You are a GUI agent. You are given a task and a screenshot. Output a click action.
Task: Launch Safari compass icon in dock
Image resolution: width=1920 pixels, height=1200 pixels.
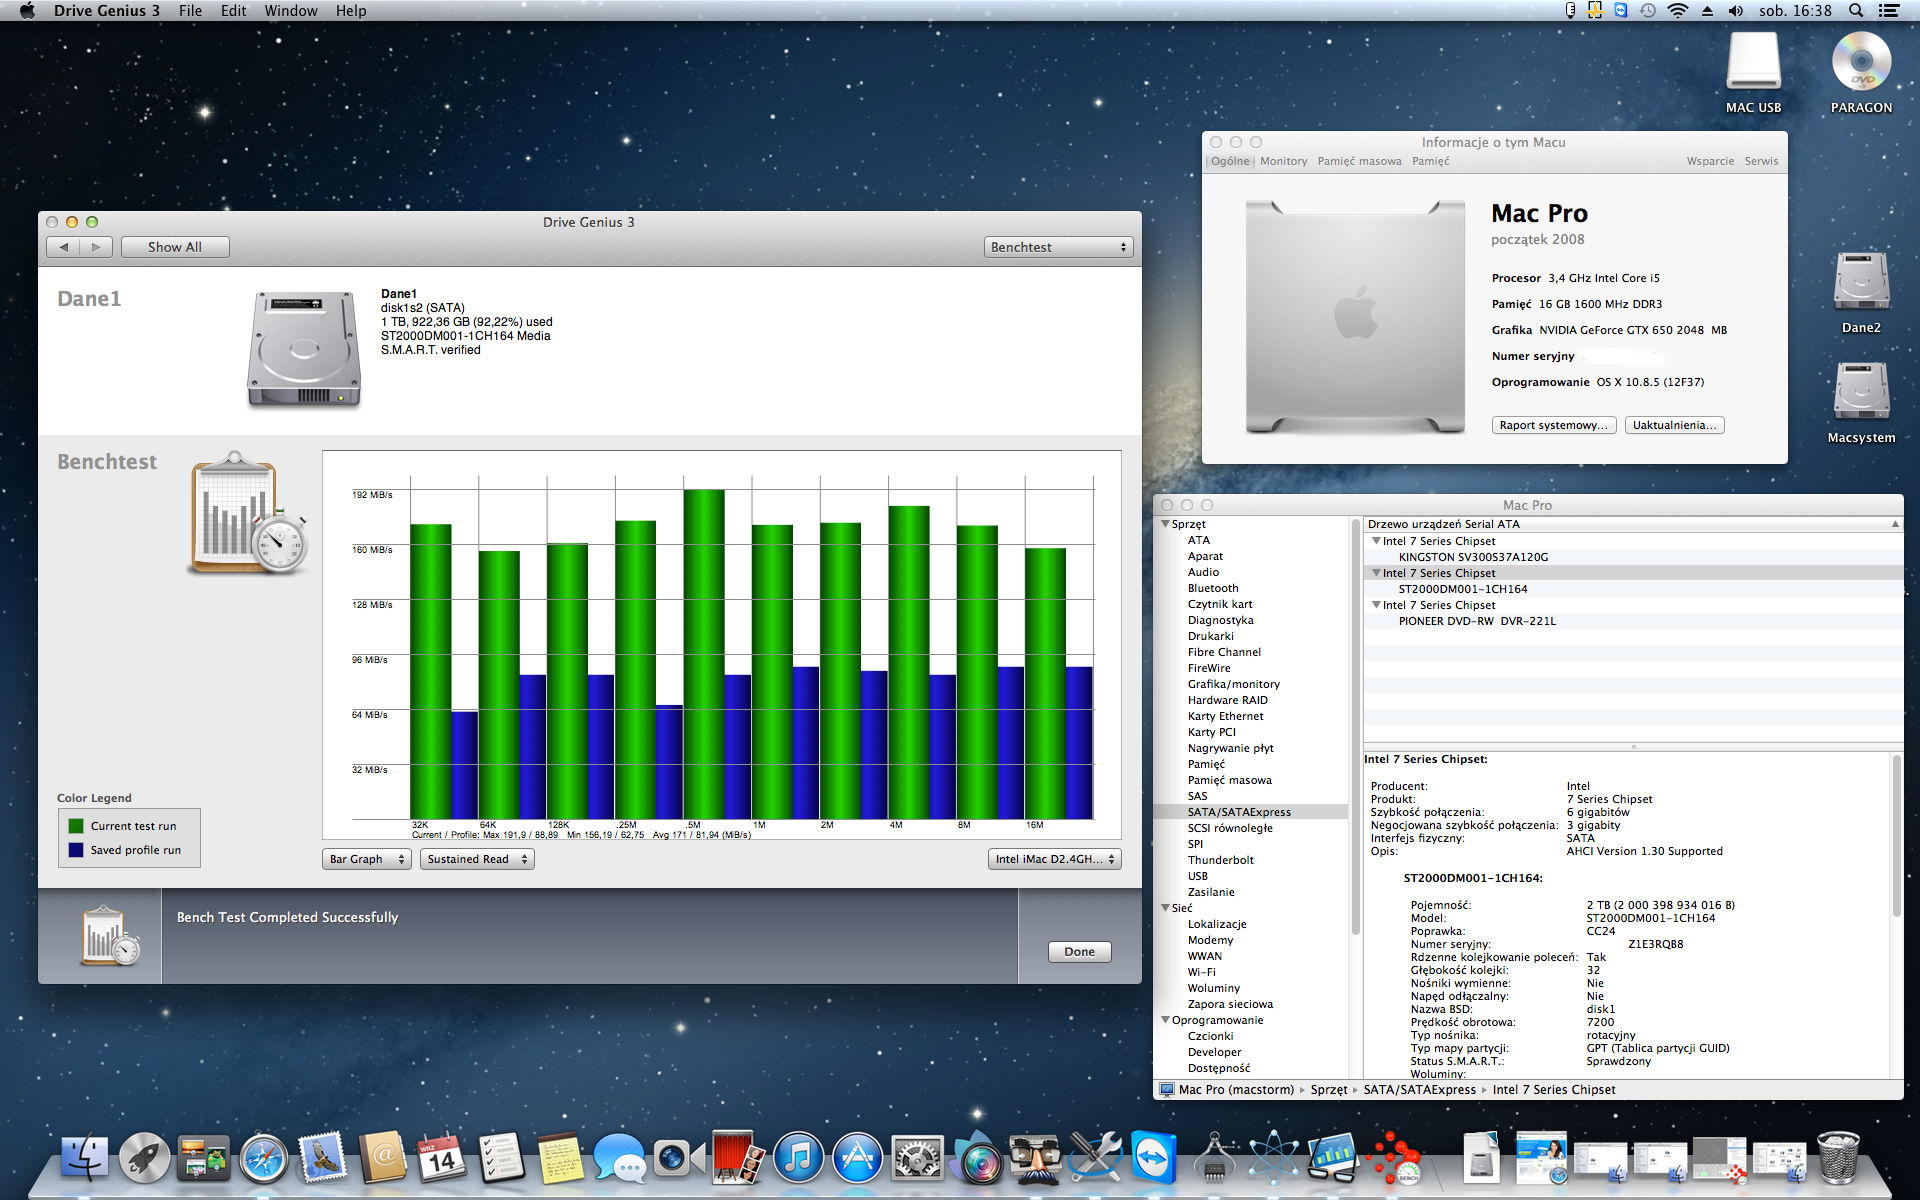coord(263,1158)
